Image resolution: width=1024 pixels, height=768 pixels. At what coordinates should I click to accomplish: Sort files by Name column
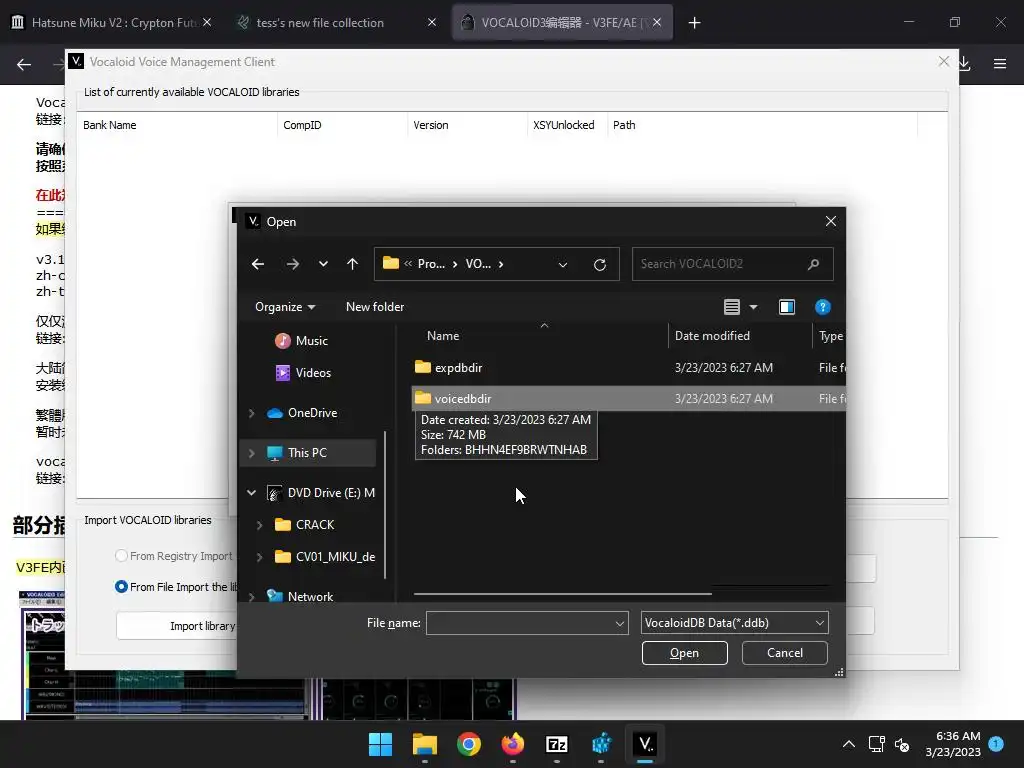point(443,336)
